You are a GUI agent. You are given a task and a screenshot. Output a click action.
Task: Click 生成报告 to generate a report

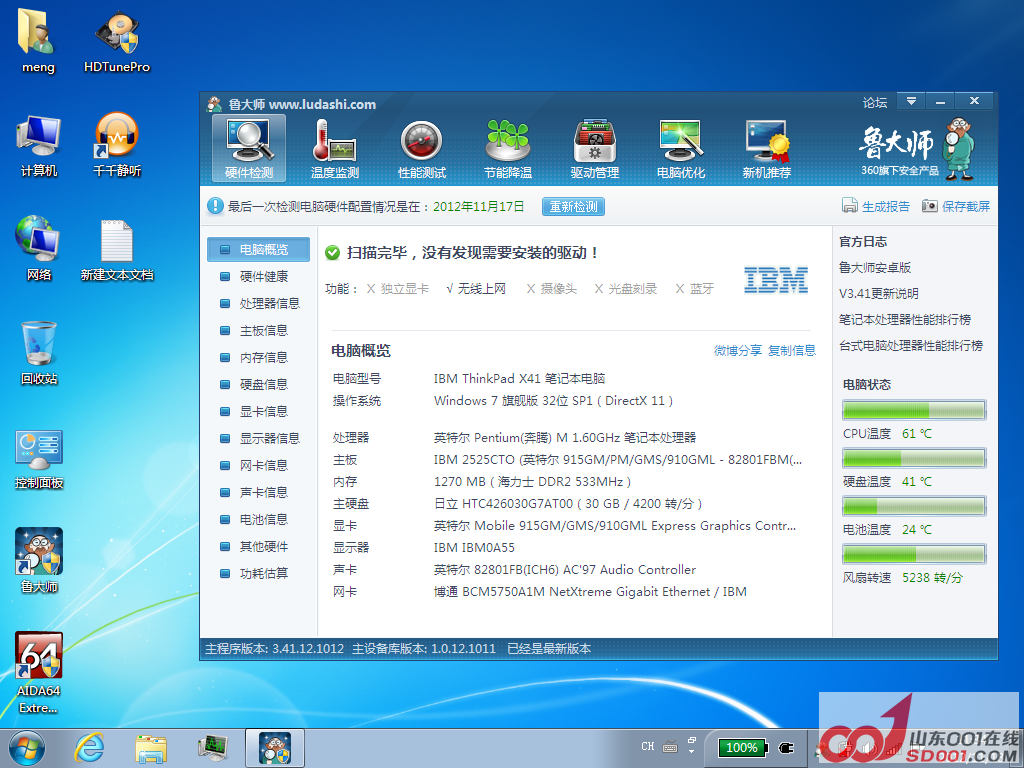pos(876,206)
